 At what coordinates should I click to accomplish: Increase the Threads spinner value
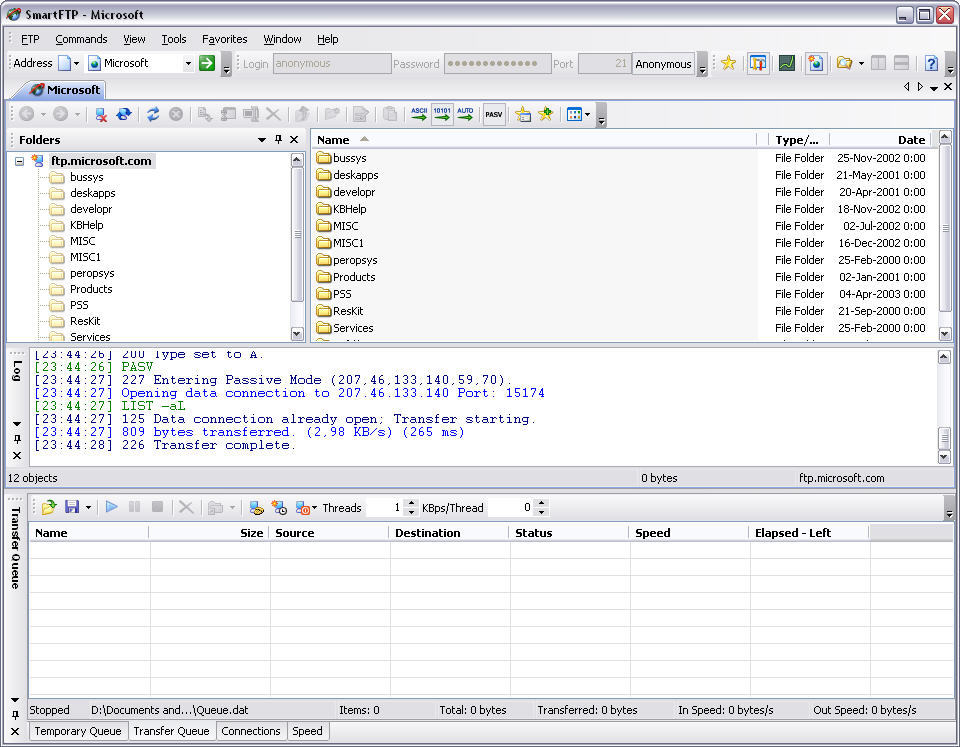click(x=411, y=503)
